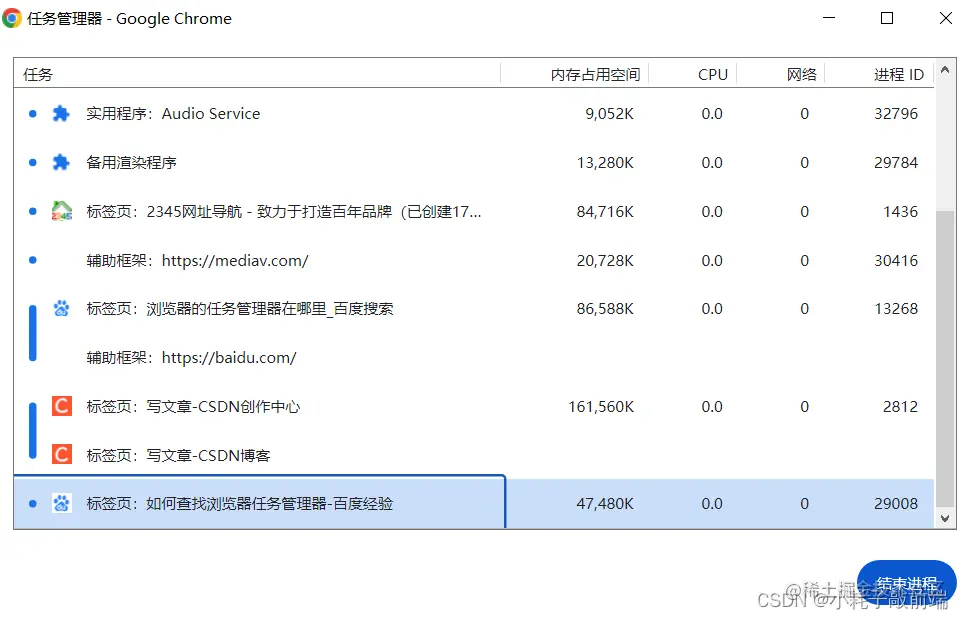
Task: Click memory value 20,728K
Action: 605,260
